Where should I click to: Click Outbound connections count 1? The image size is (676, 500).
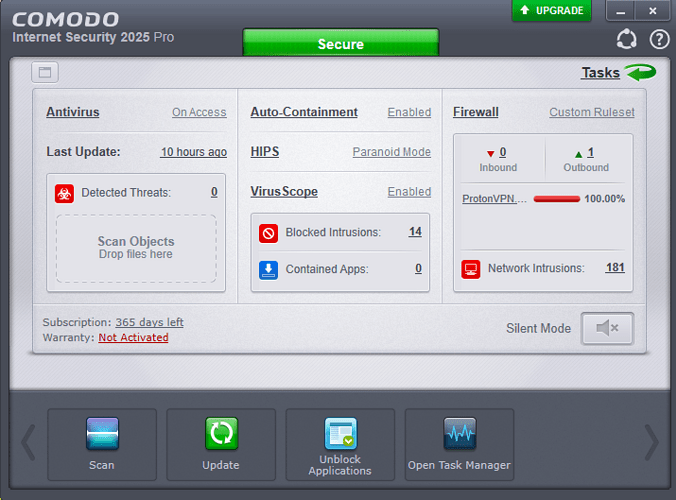(591, 152)
